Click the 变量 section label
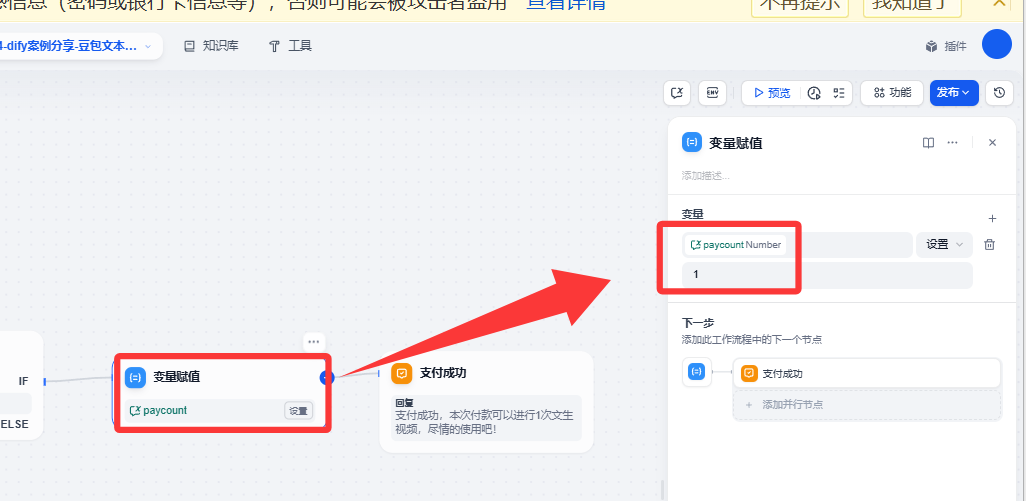Viewport: 1026px width, 501px height. point(692,214)
